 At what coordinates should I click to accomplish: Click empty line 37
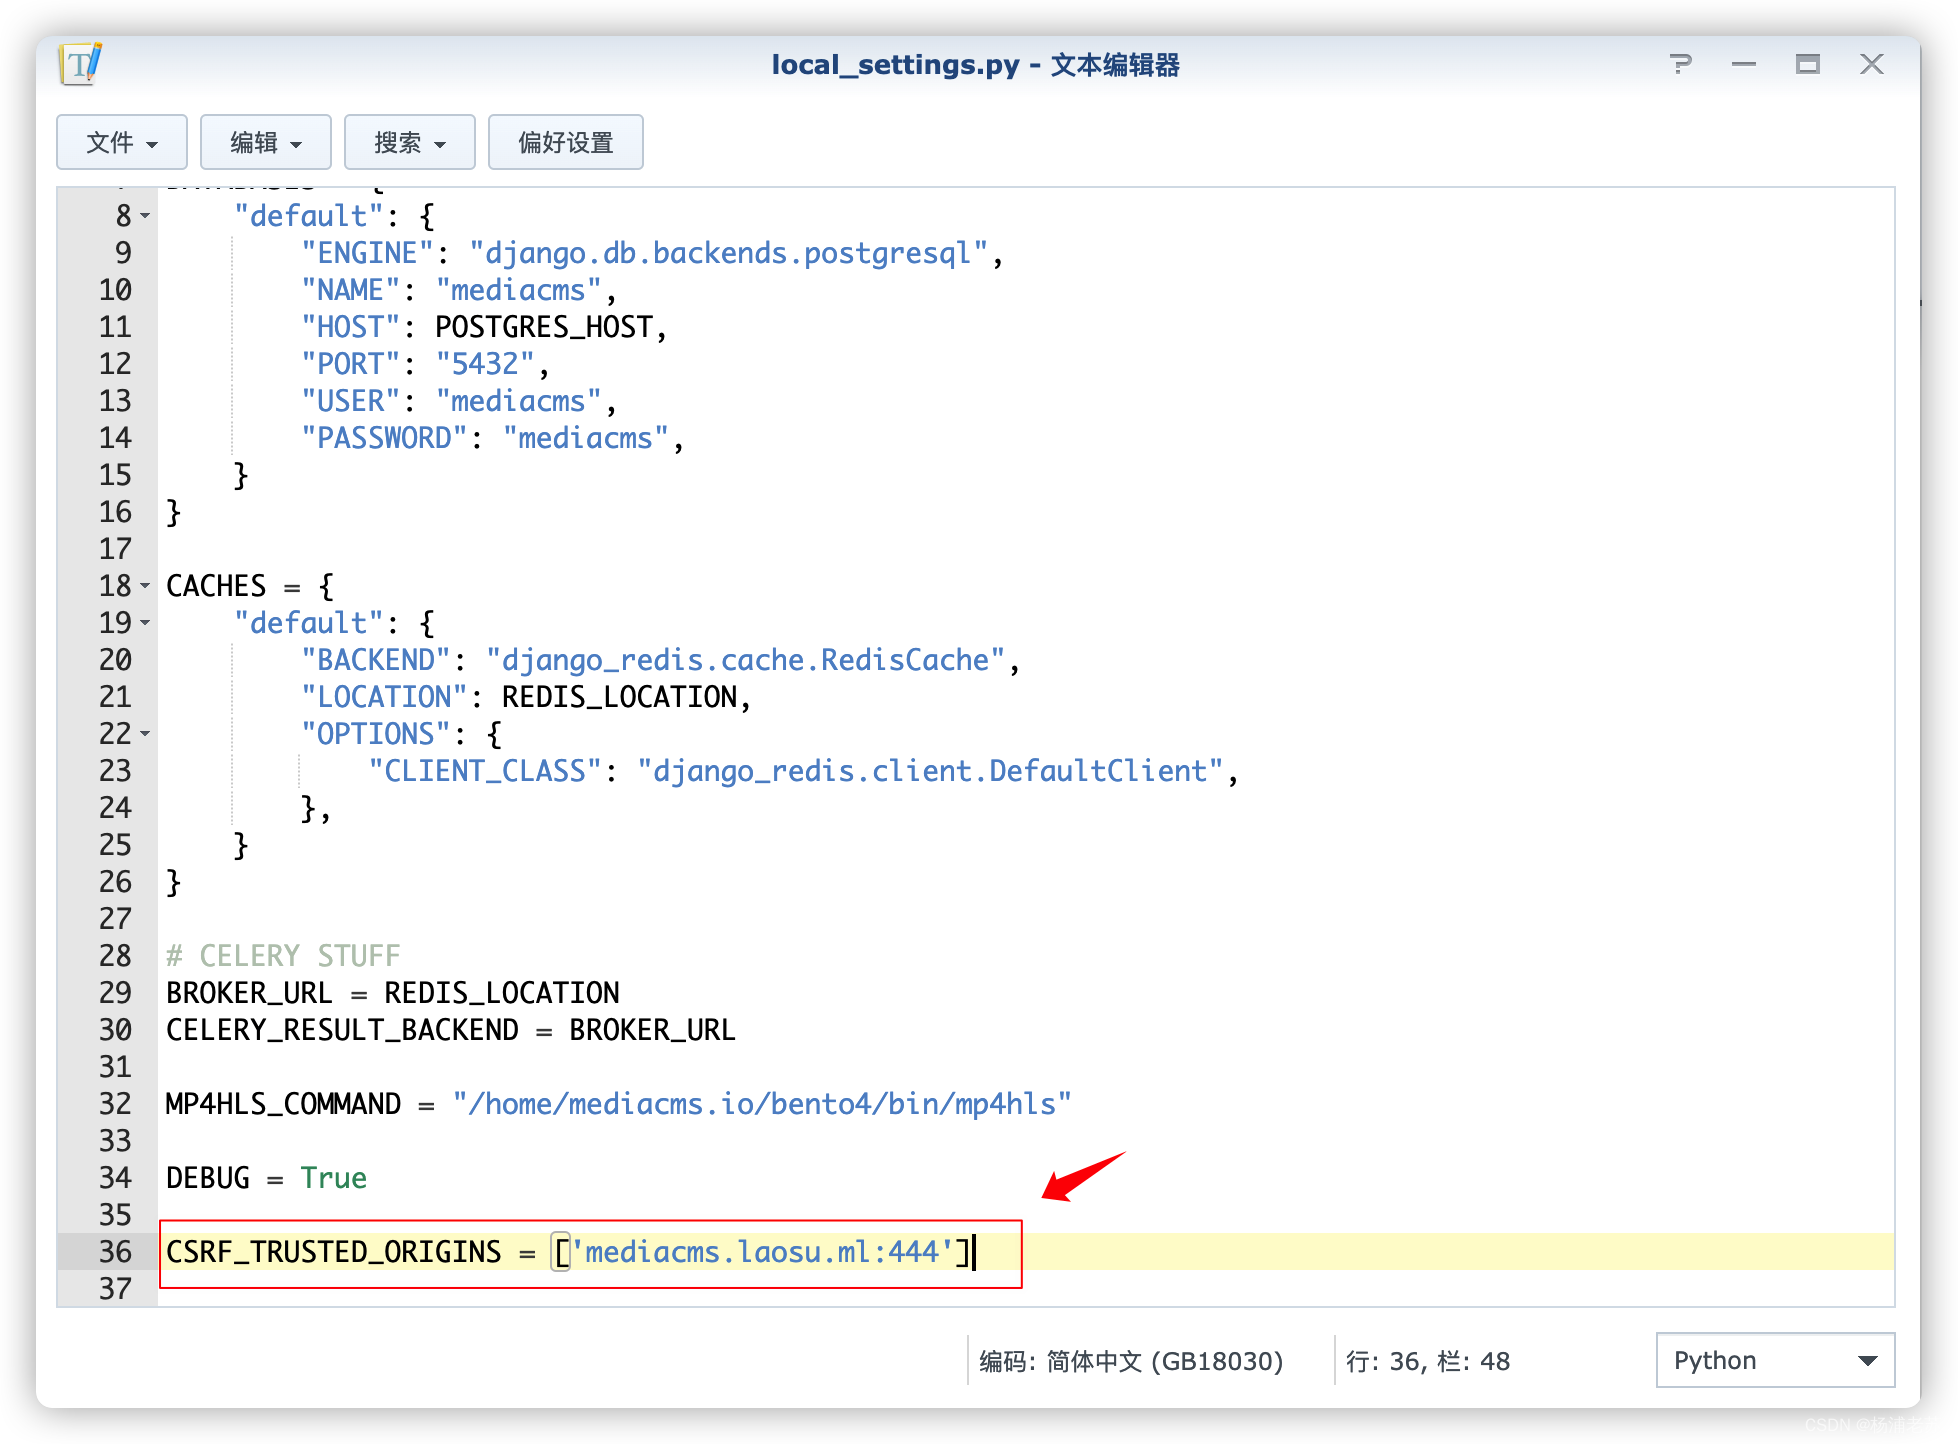tap(1026, 1289)
